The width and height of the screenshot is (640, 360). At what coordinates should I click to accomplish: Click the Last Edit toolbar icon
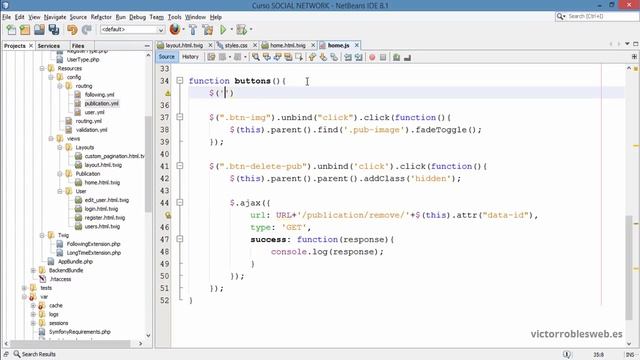coord(211,57)
